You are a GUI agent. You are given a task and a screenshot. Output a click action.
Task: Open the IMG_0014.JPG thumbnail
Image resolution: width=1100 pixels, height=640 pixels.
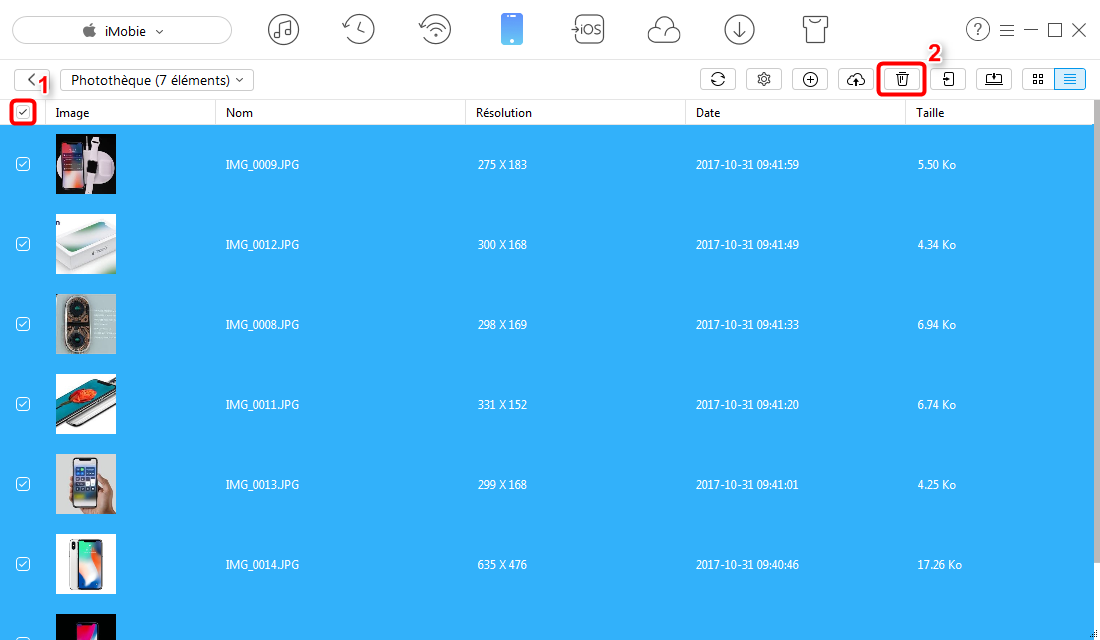(86, 564)
